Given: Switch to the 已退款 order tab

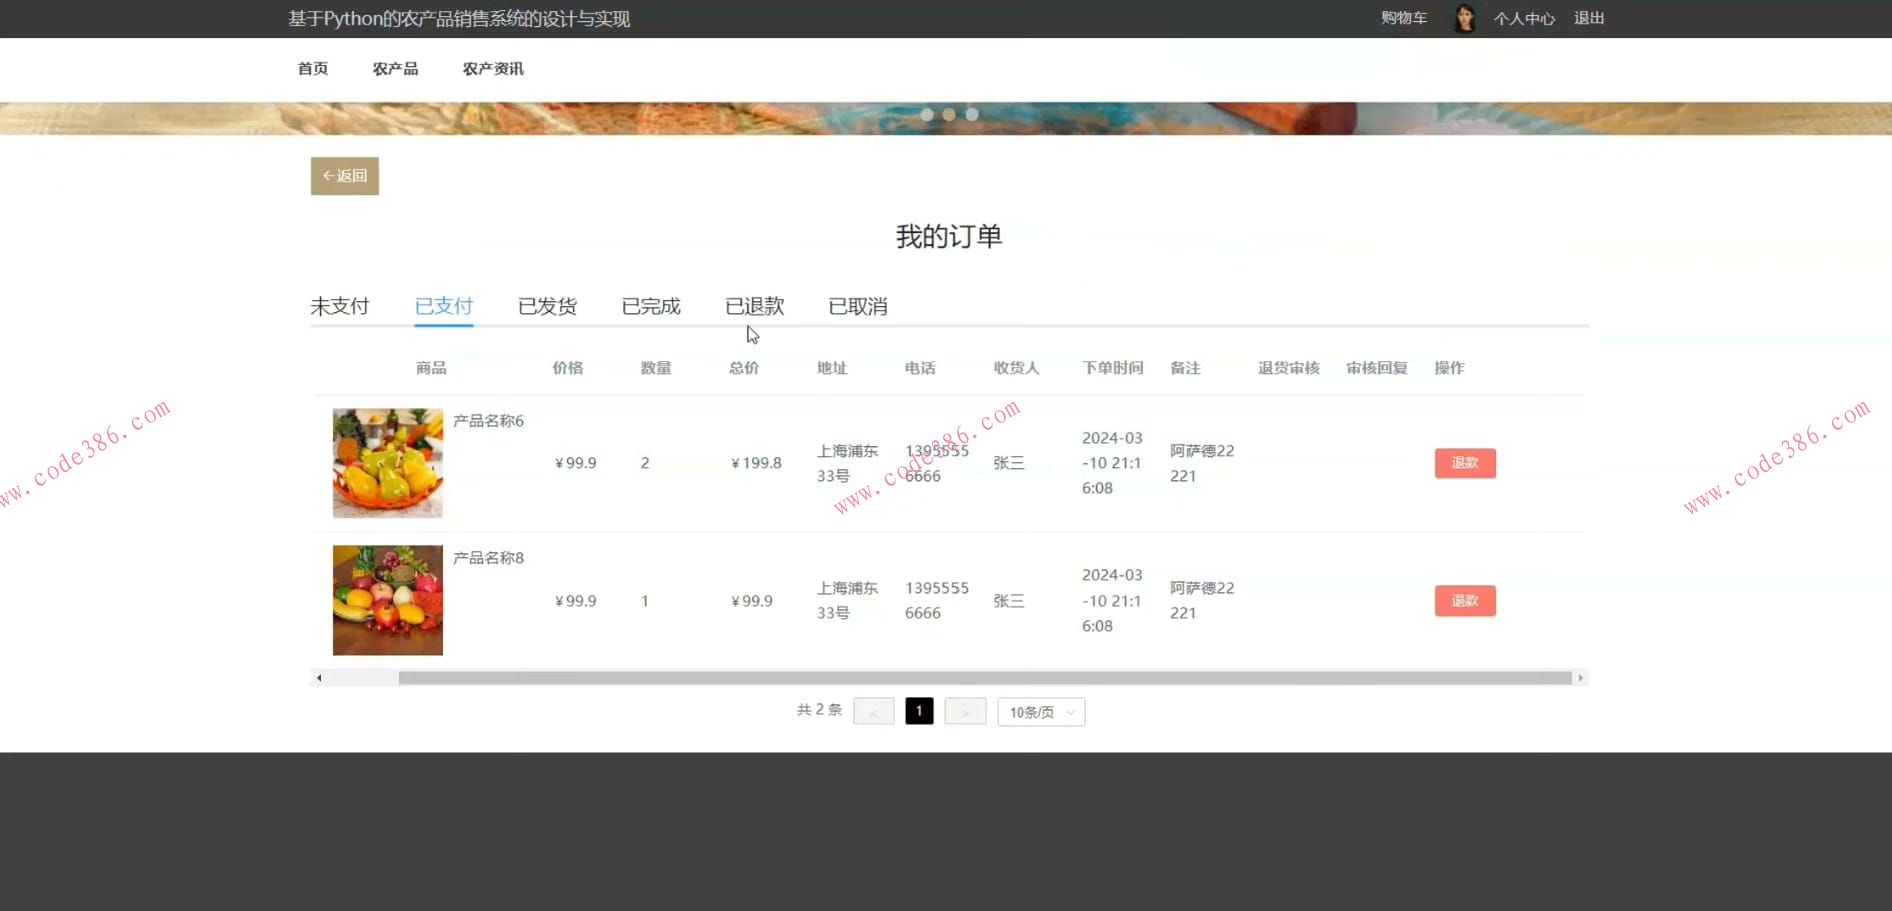Looking at the screenshot, I should point(753,306).
